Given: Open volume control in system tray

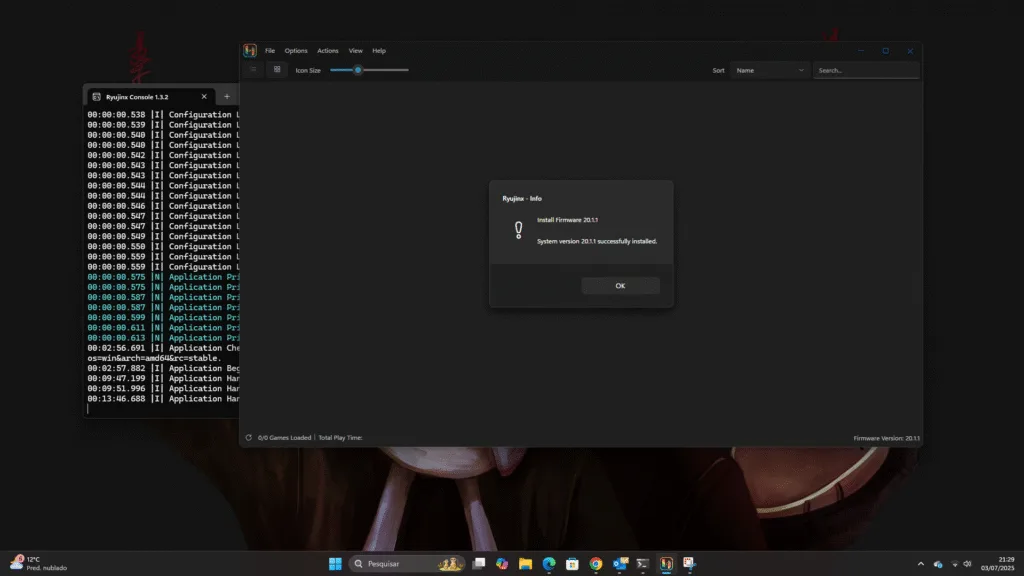Looking at the screenshot, I should click(967, 564).
